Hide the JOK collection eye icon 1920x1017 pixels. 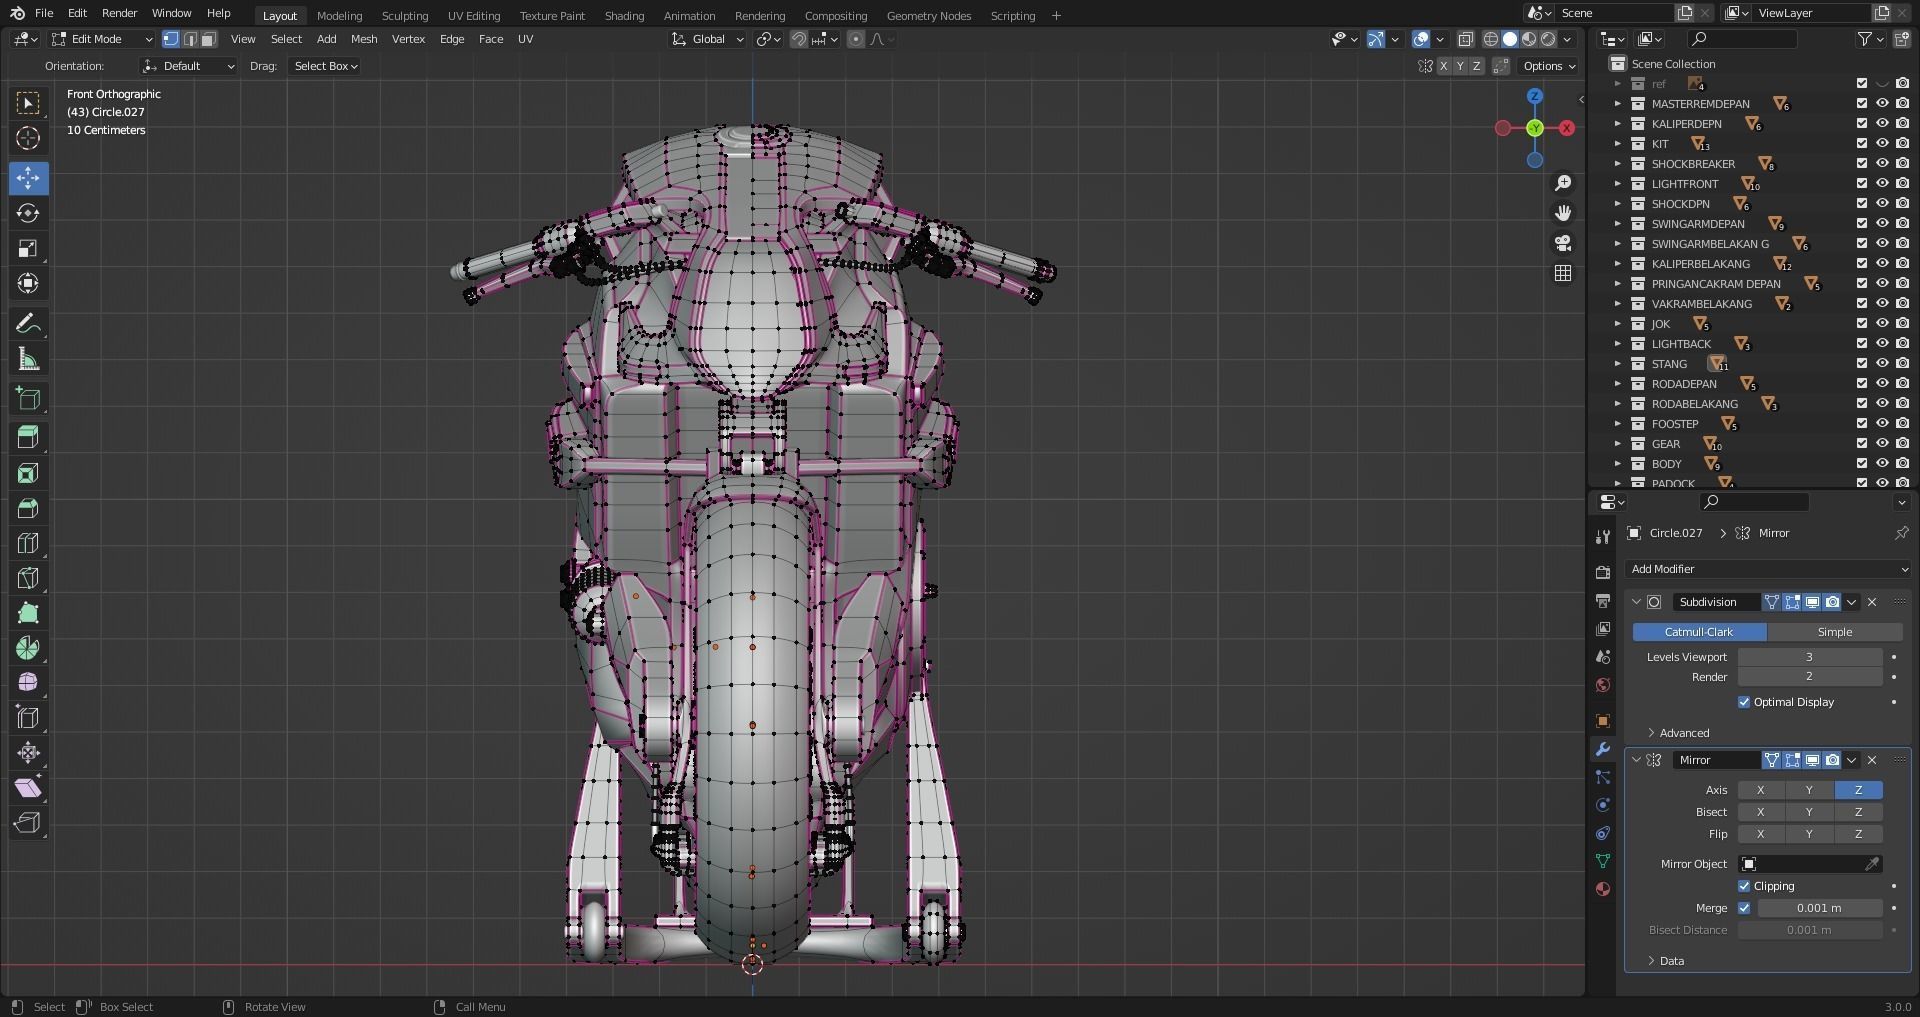[x=1882, y=323]
